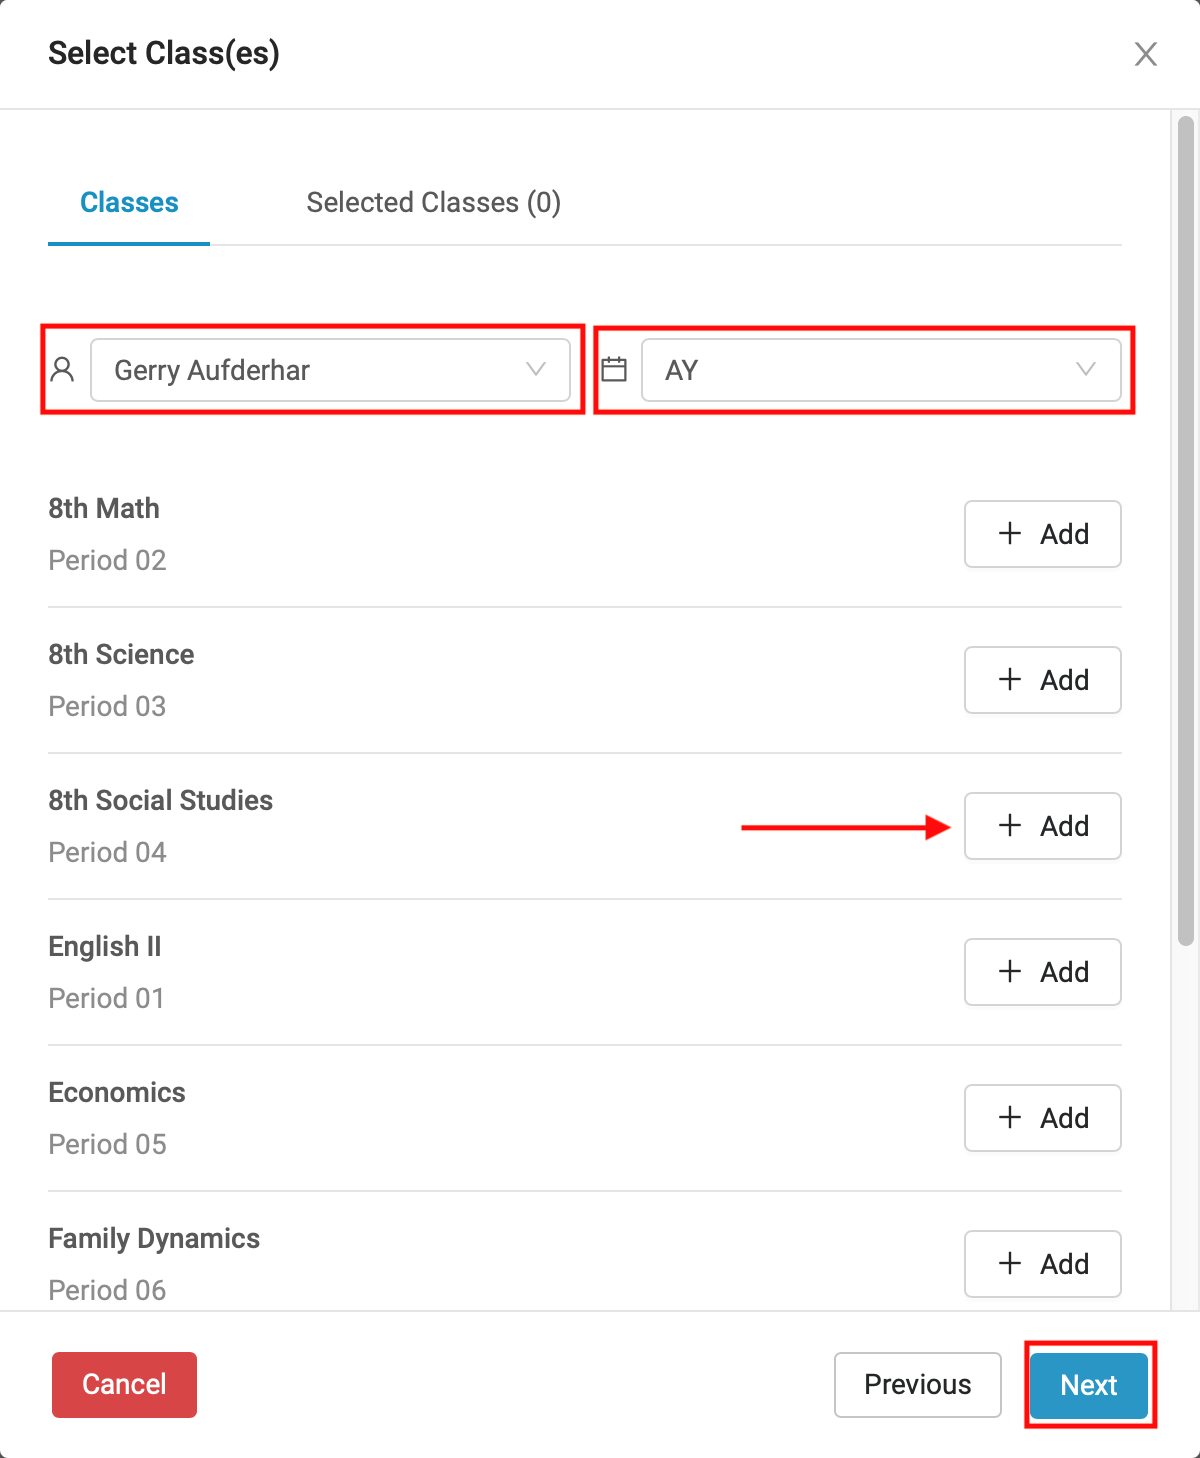Click plus icon for 8th Science
The width and height of the screenshot is (1200, 1458).
pyautogui.click(x=1010, y=679)
